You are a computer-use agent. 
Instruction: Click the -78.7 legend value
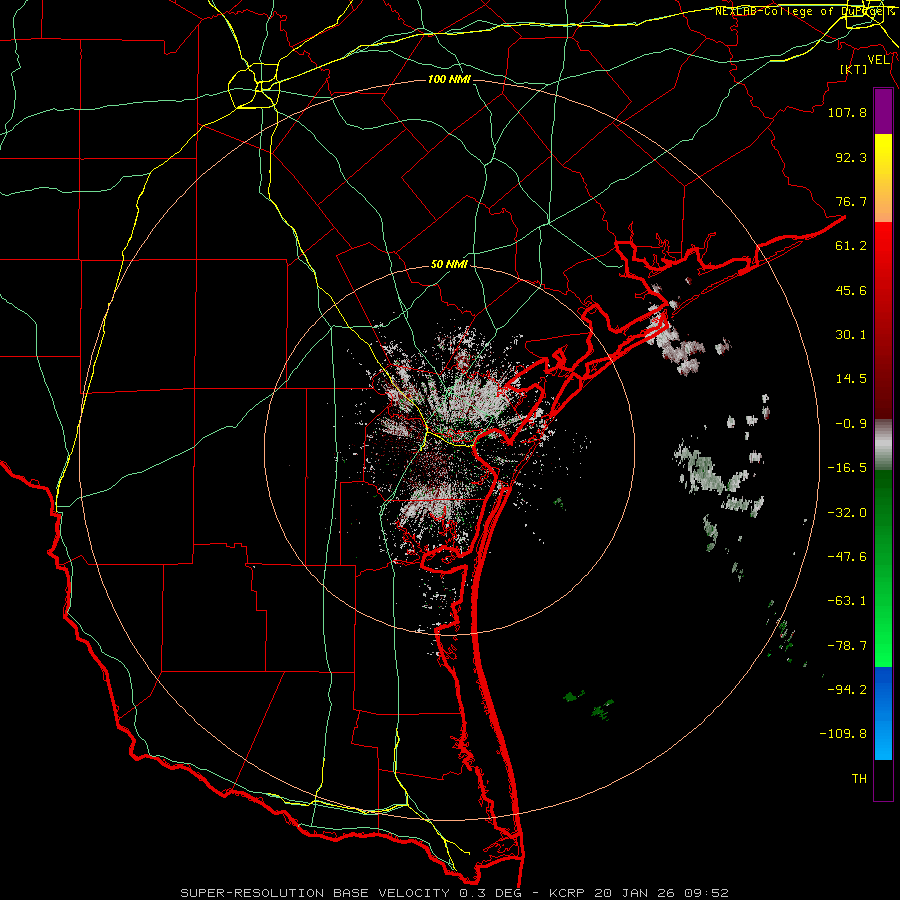[x=847, y=646]
